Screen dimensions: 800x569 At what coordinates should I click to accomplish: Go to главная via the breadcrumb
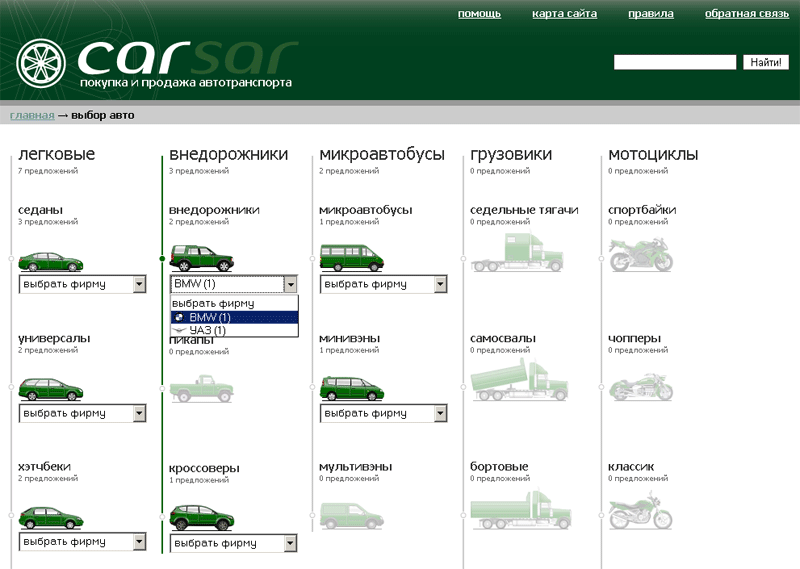tap(32, 115)
